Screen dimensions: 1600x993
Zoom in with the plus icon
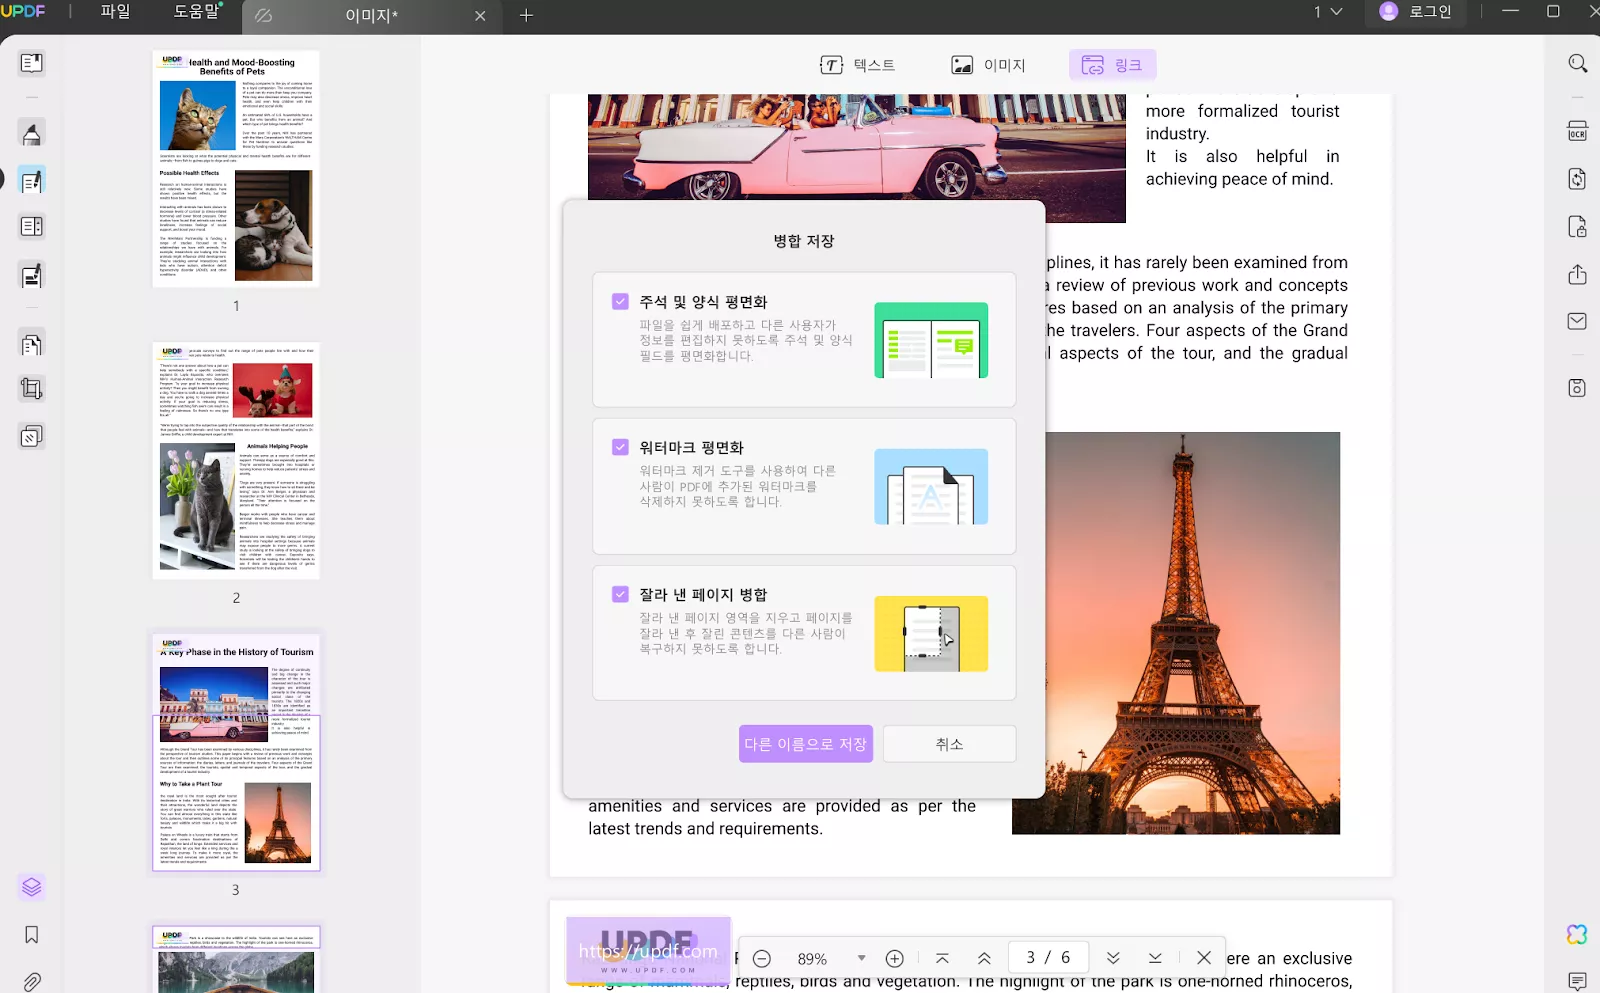894,958
